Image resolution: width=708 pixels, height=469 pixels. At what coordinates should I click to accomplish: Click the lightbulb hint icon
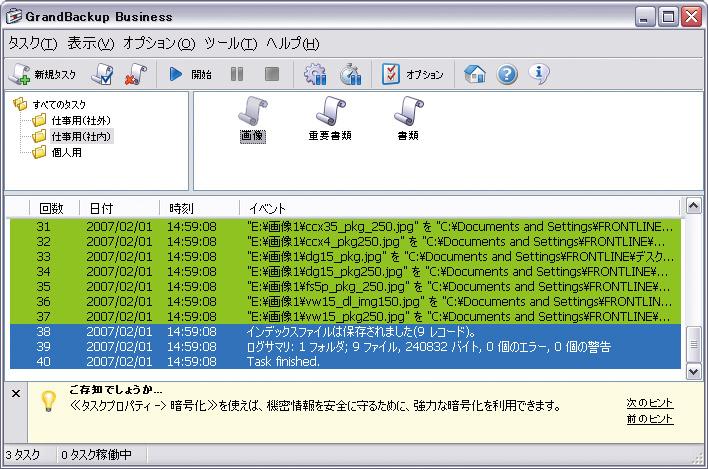point(48,401)
